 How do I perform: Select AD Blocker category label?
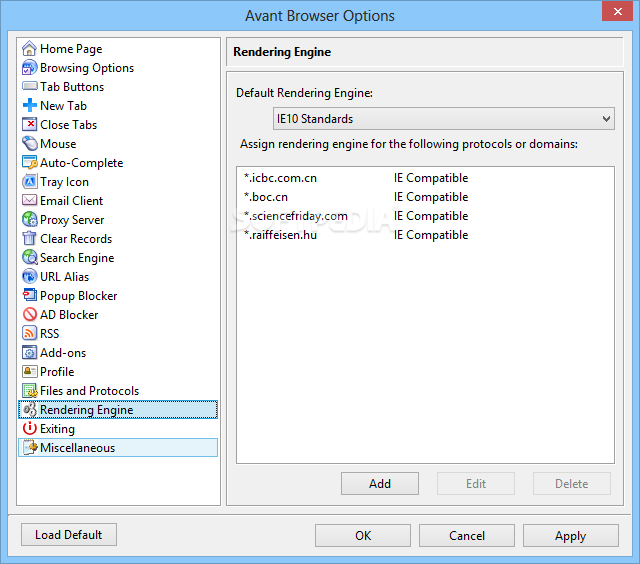69,315
